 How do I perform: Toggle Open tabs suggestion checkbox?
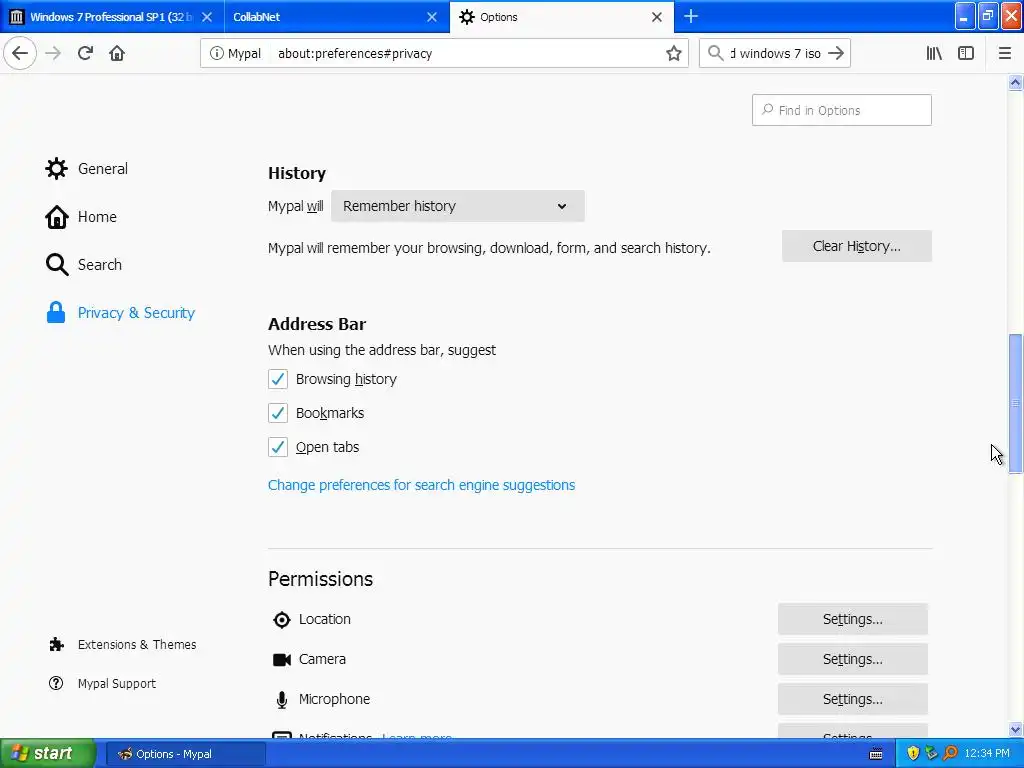278,447
